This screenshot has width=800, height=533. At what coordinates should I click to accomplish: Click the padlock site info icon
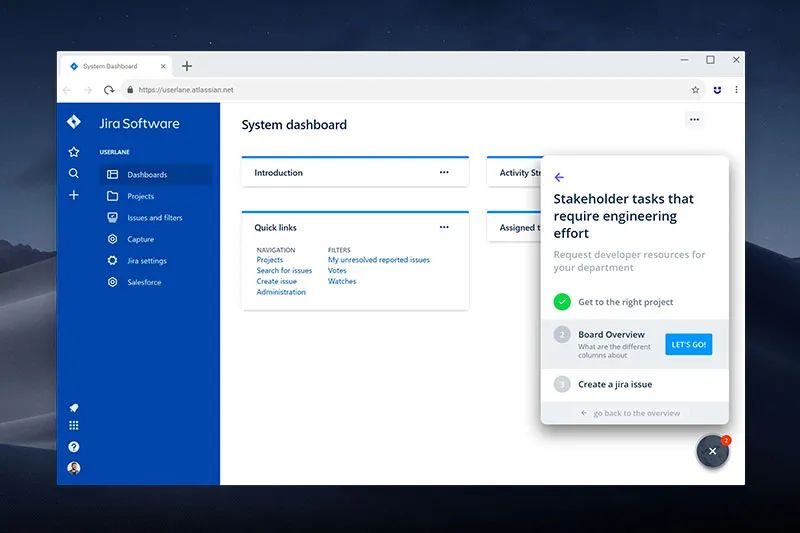point(130,90)
